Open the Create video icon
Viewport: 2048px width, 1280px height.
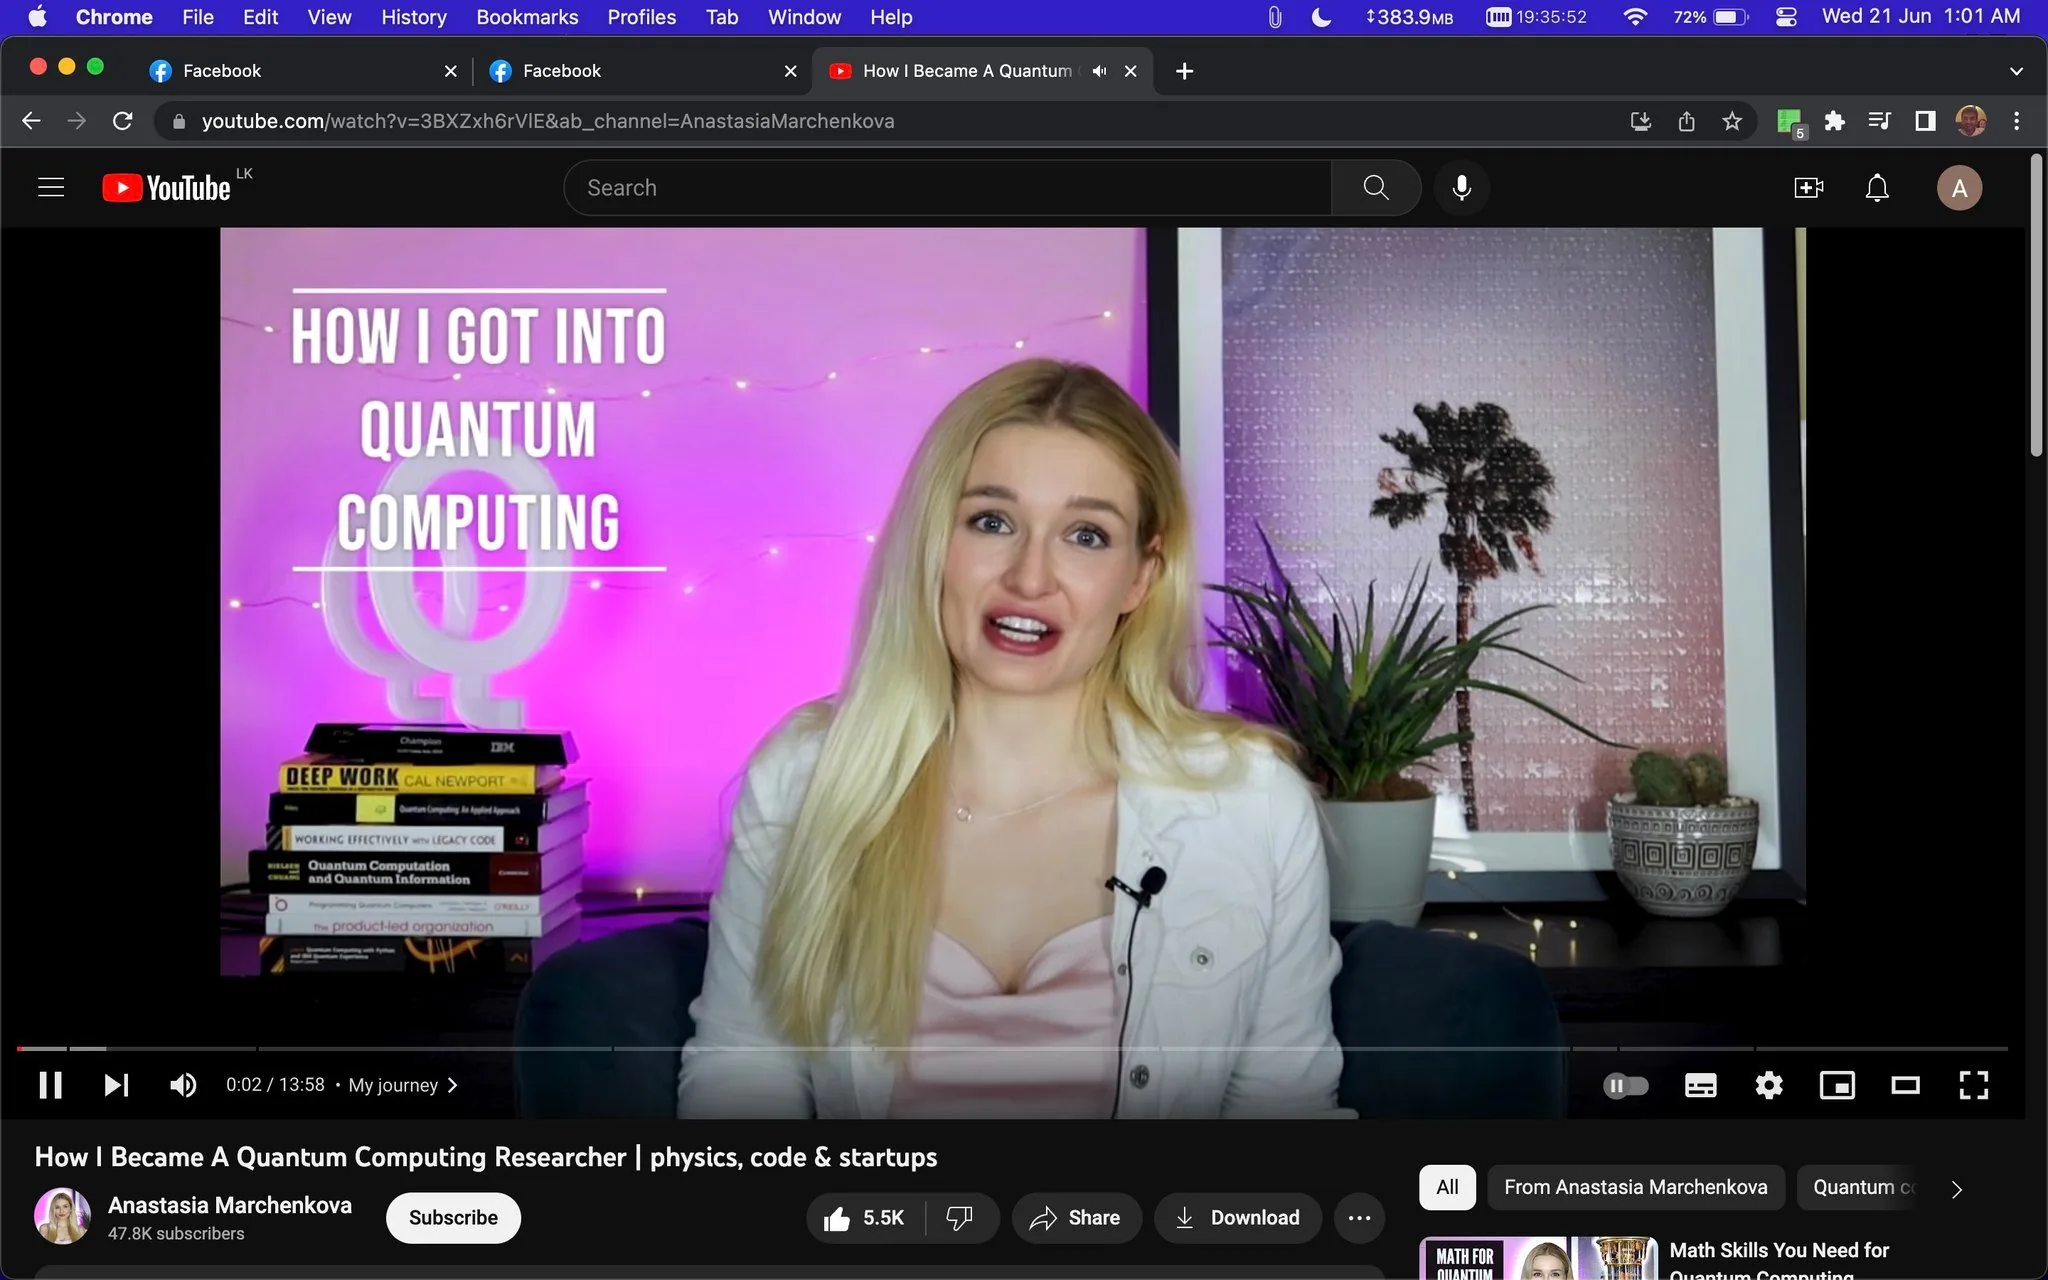tap(1808, 187)
